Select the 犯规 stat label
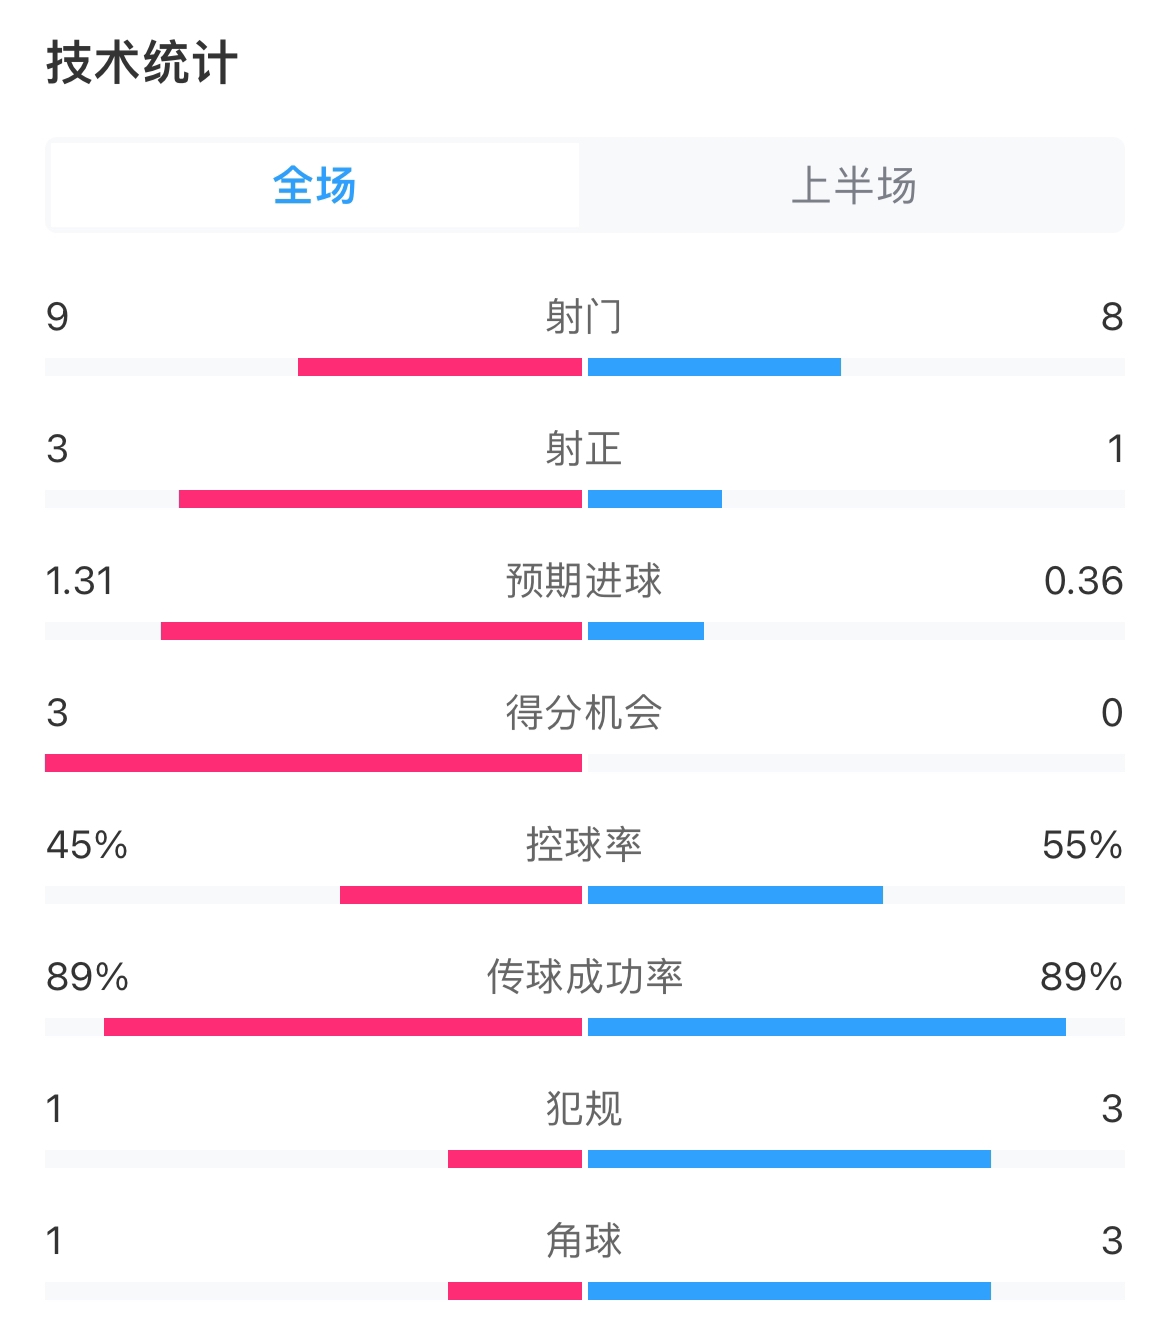 click(x=584, y=1109)
